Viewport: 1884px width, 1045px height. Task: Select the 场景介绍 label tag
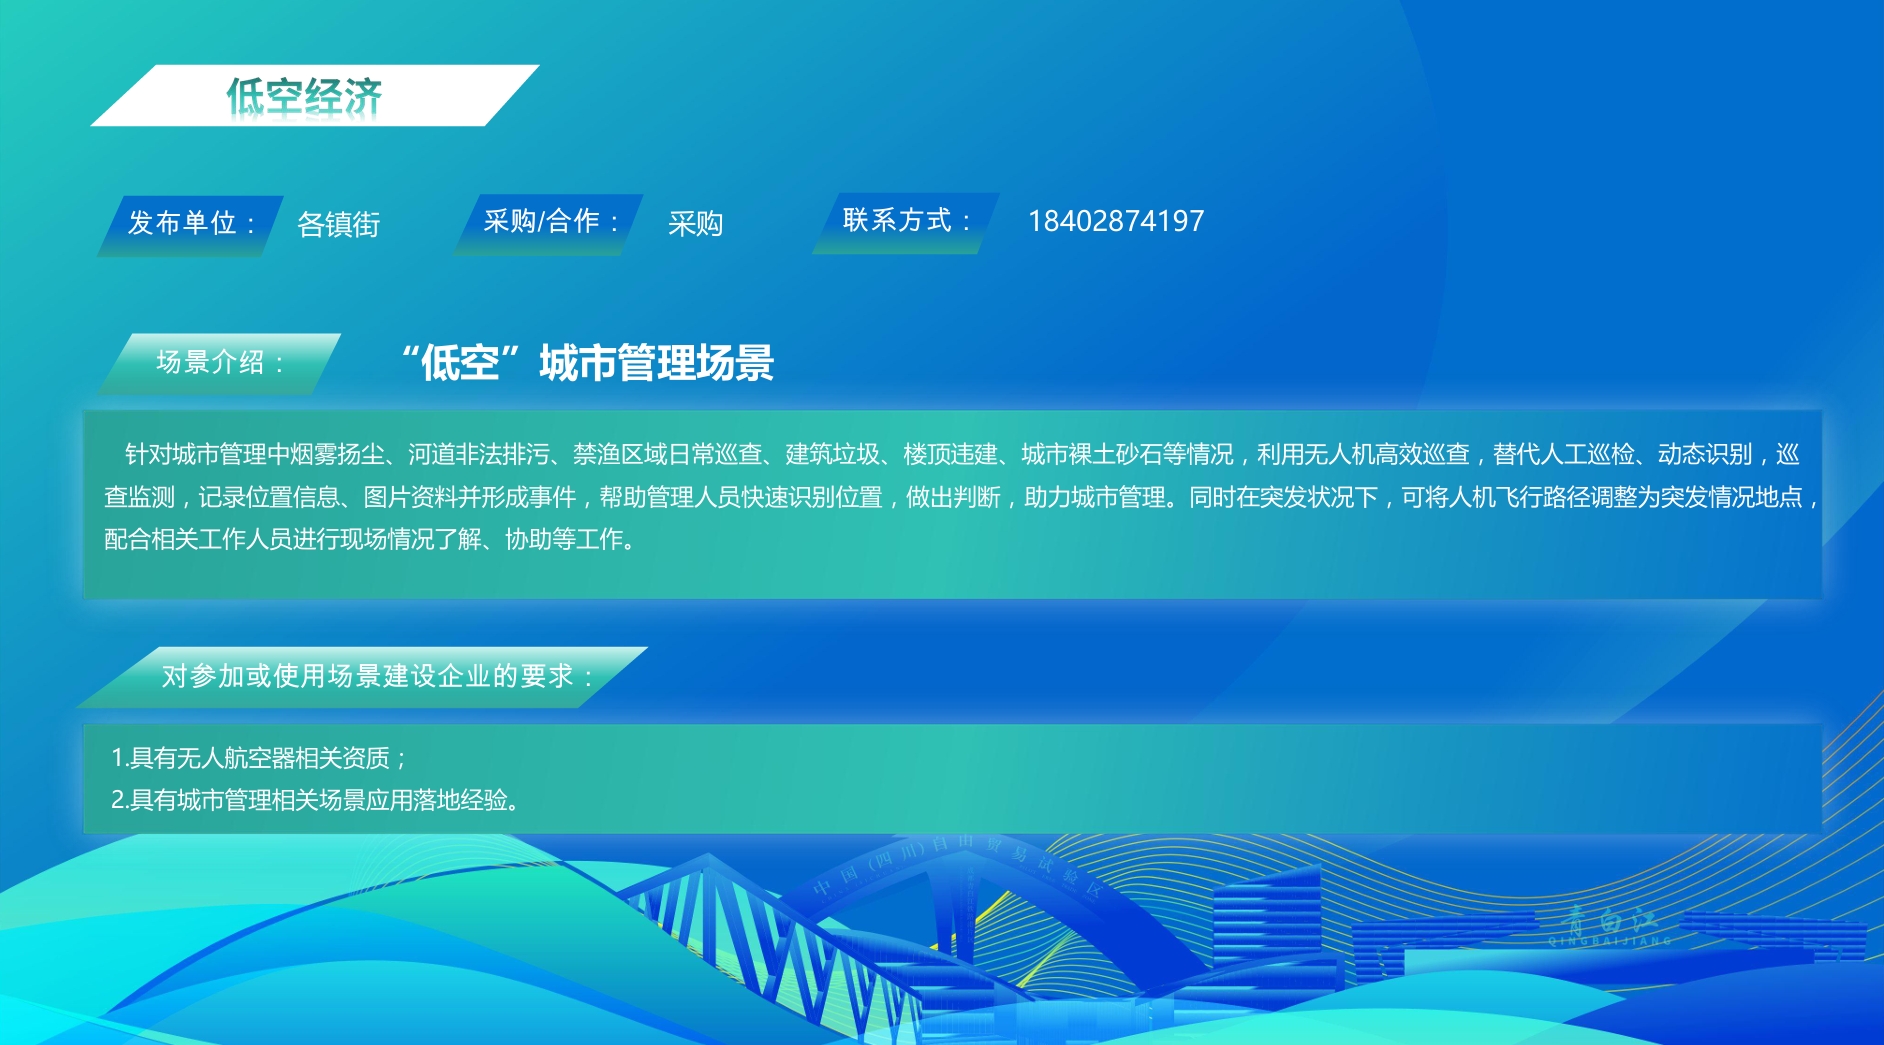(x=220, y=362)
